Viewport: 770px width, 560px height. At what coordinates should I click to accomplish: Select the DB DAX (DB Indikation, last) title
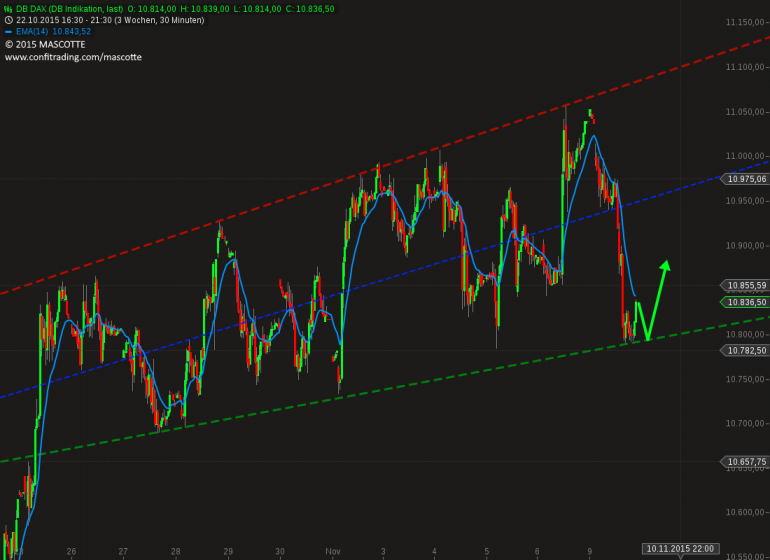[x=69, y=9]
